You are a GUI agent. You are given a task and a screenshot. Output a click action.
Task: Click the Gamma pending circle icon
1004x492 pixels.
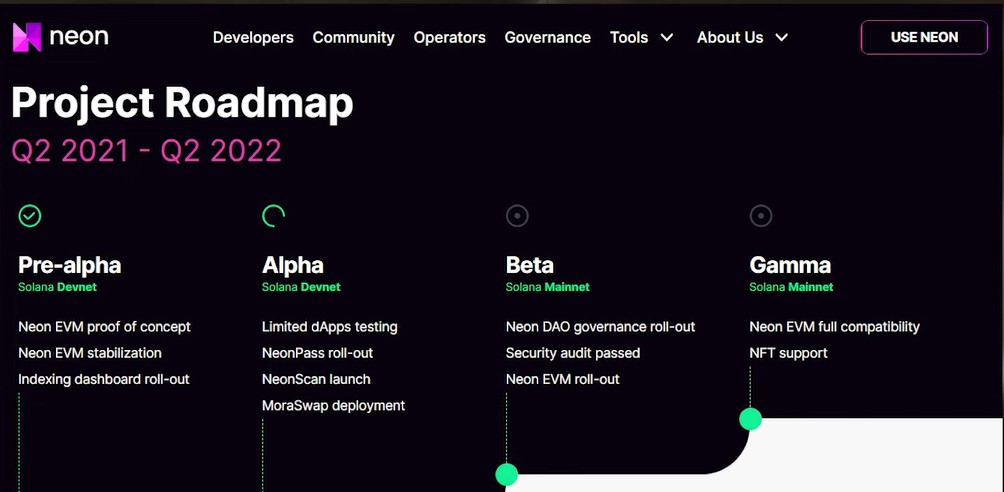761,215
